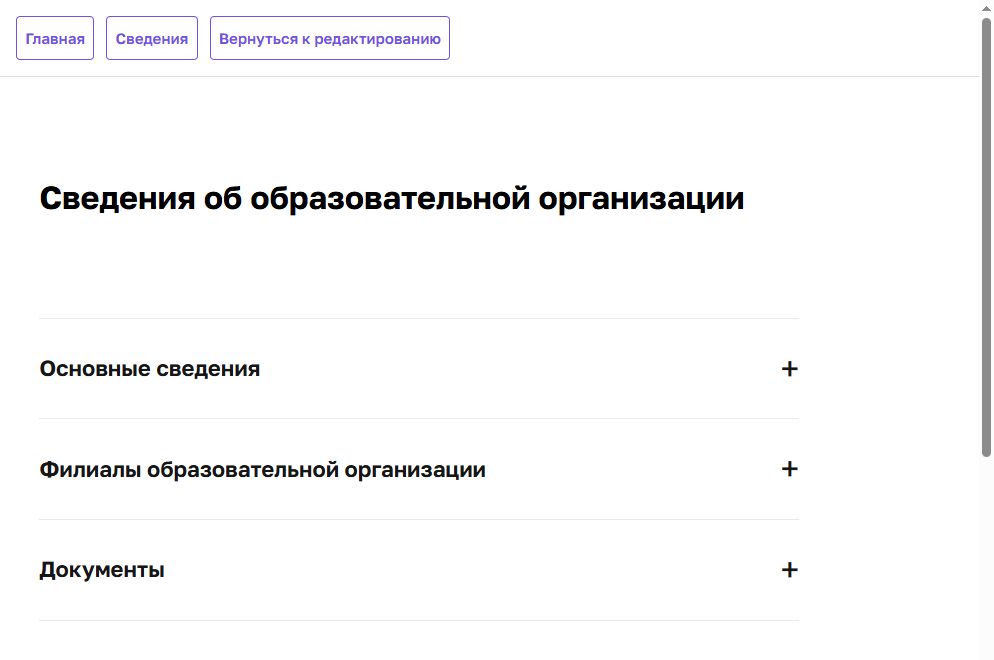Go to the Сведения button
The image size is (994, 660).
(152, 39)
